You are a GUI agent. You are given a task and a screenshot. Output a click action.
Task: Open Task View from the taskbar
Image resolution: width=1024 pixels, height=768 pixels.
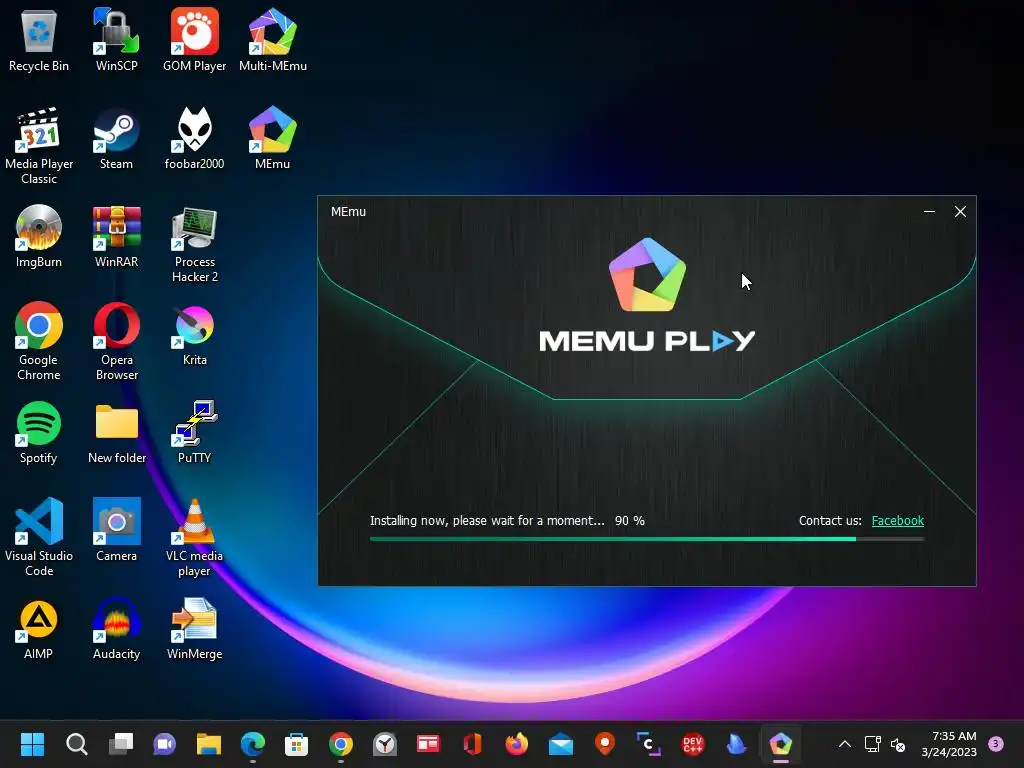(121, 744)
